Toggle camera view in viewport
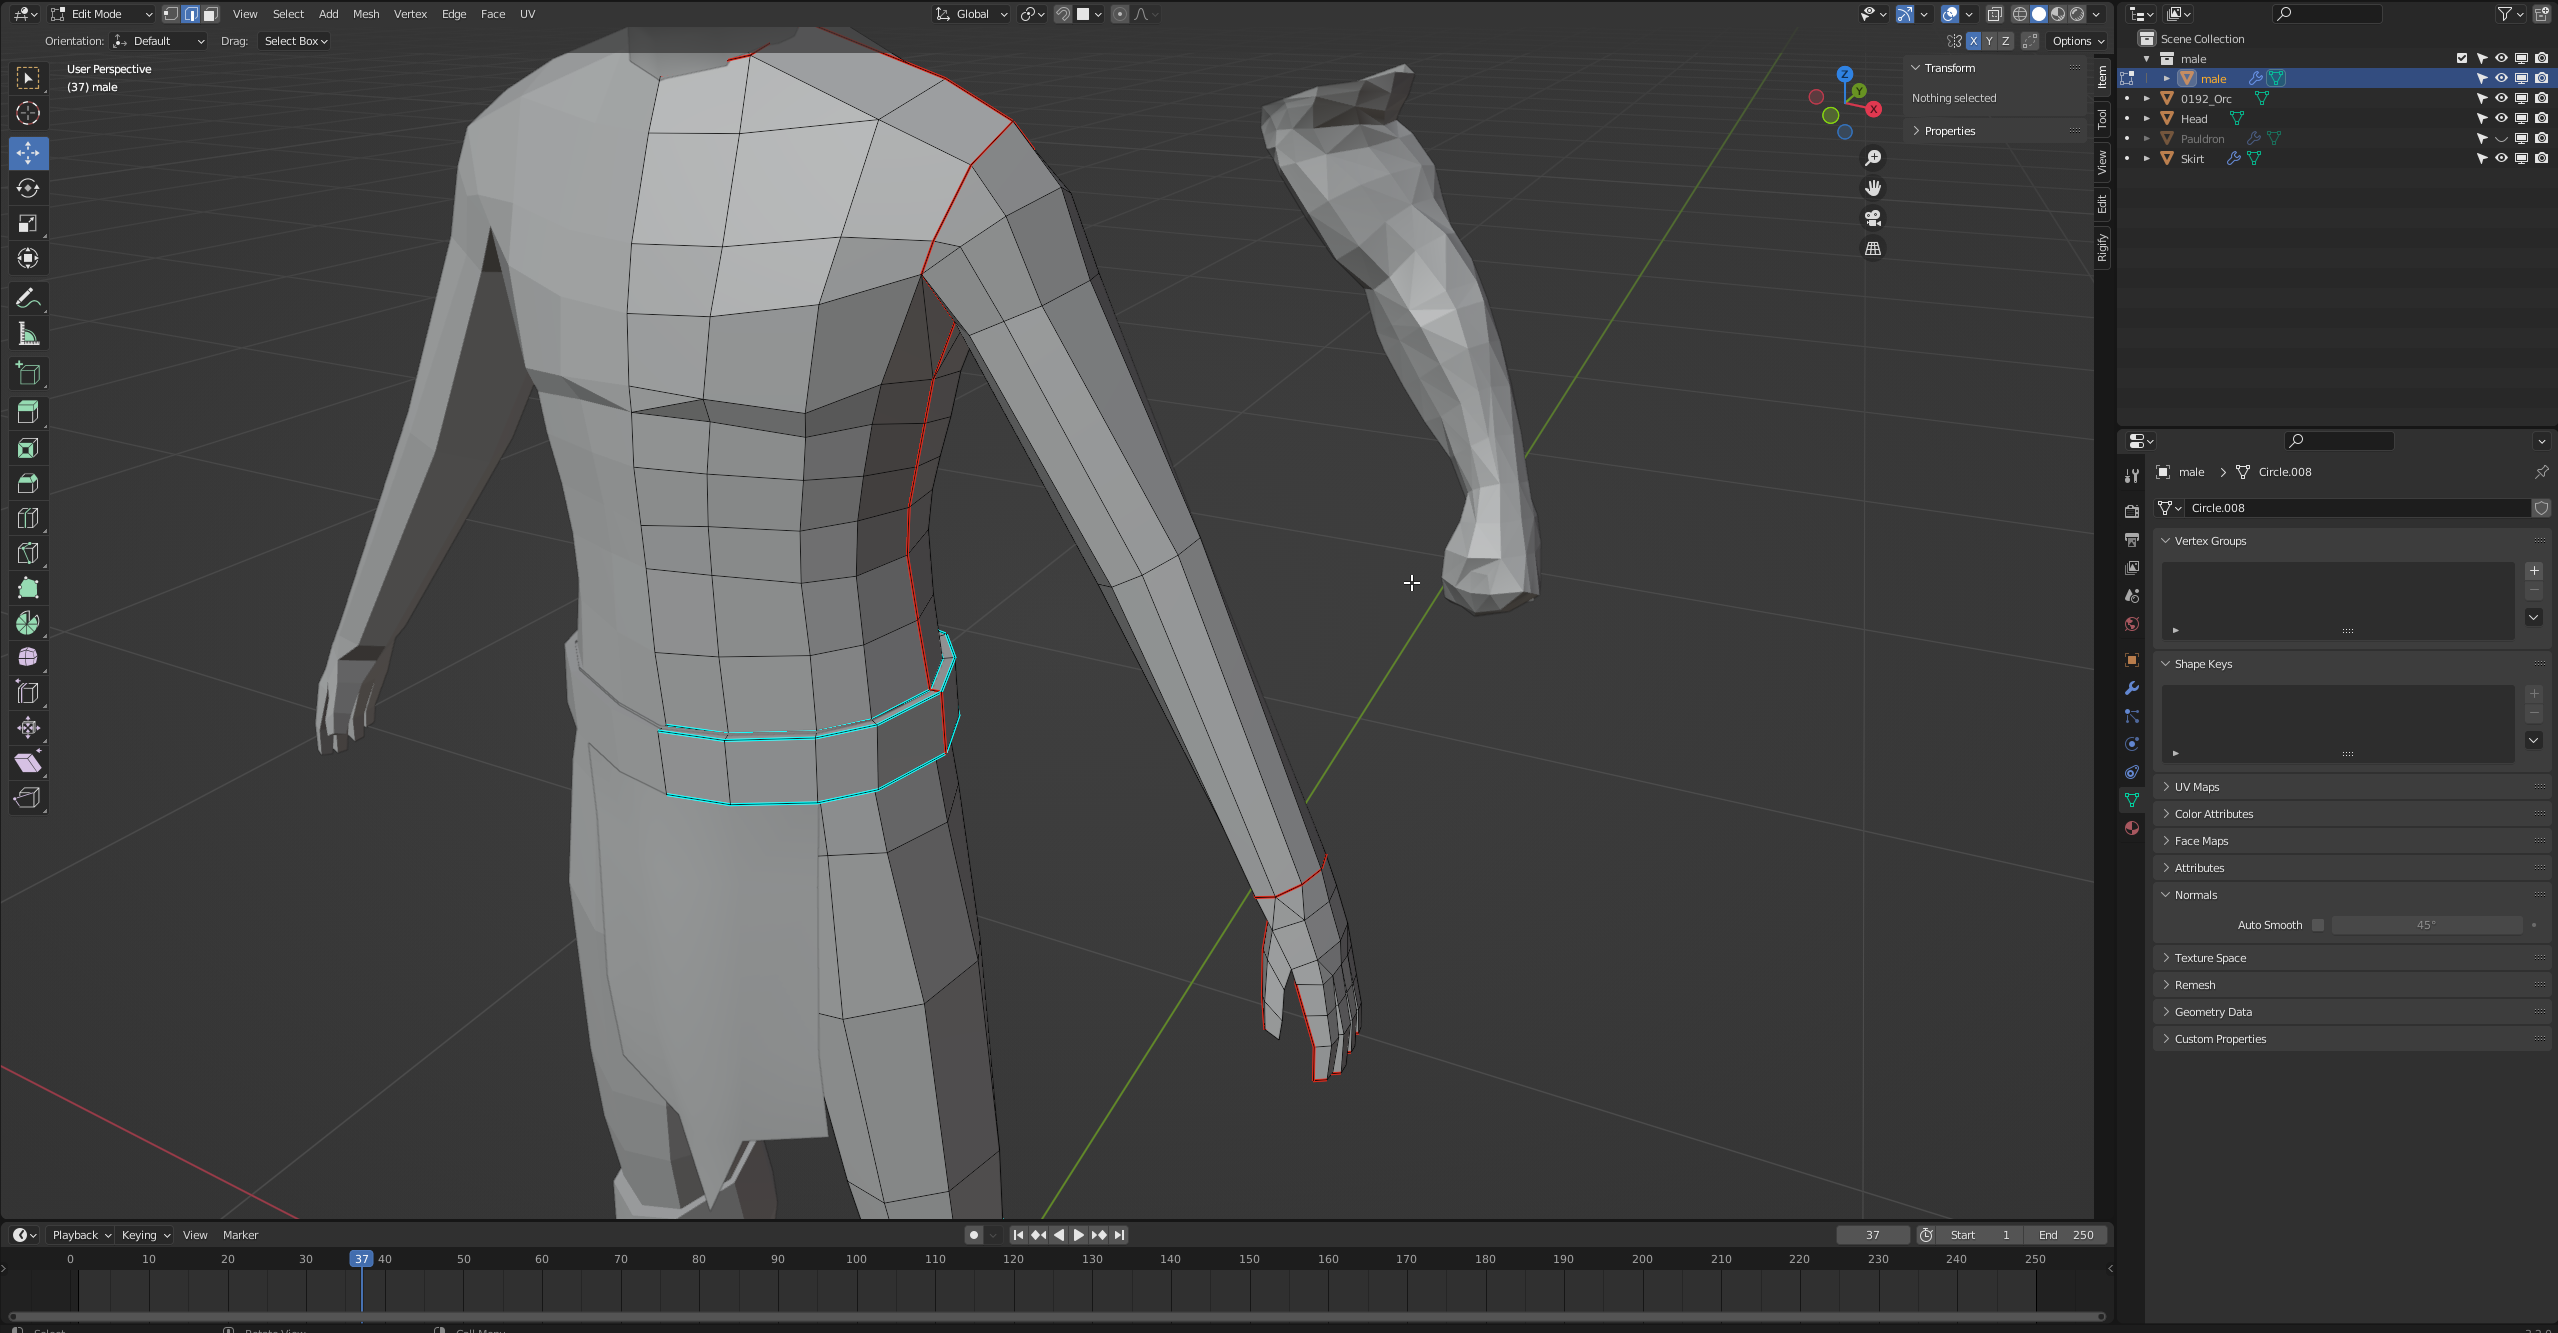This screenshot has height=1333, width=2558. 1872,218
